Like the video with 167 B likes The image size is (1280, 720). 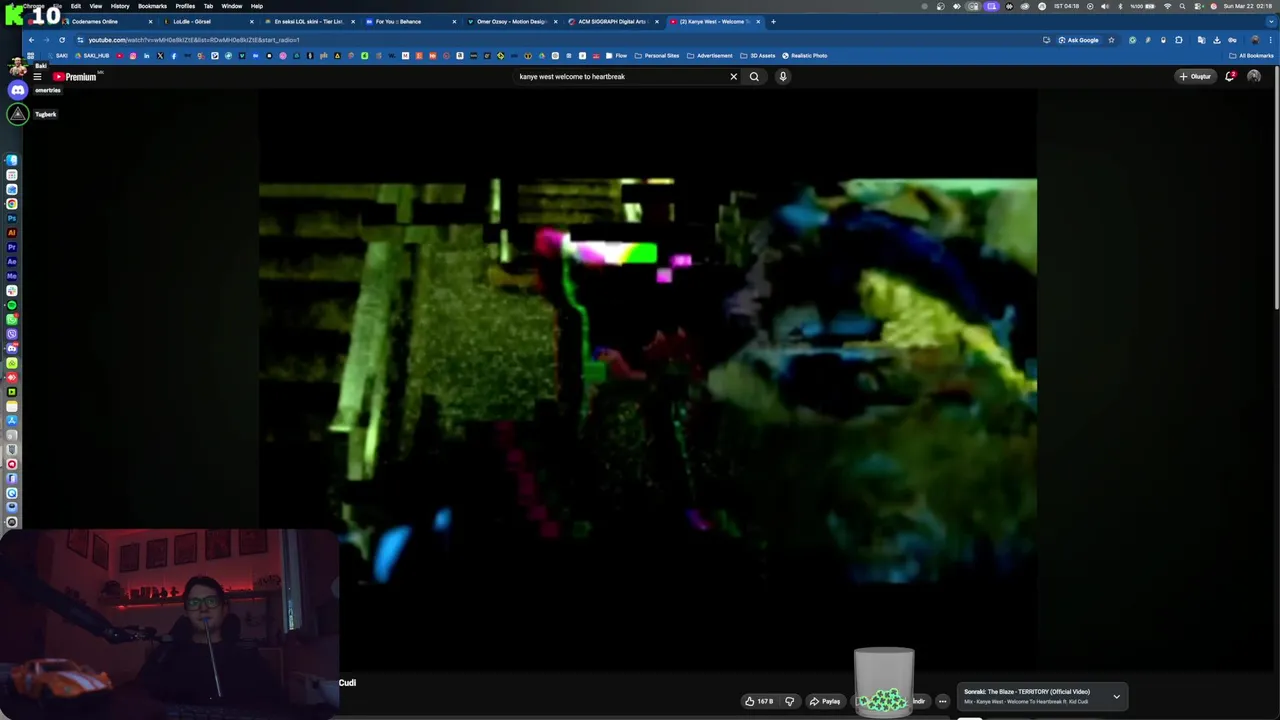point(759,701)
